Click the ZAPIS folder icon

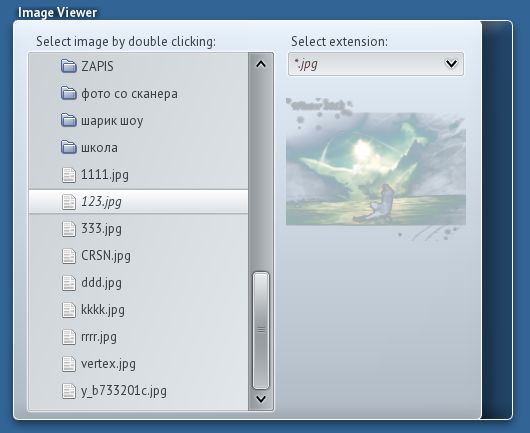(69, 66)
